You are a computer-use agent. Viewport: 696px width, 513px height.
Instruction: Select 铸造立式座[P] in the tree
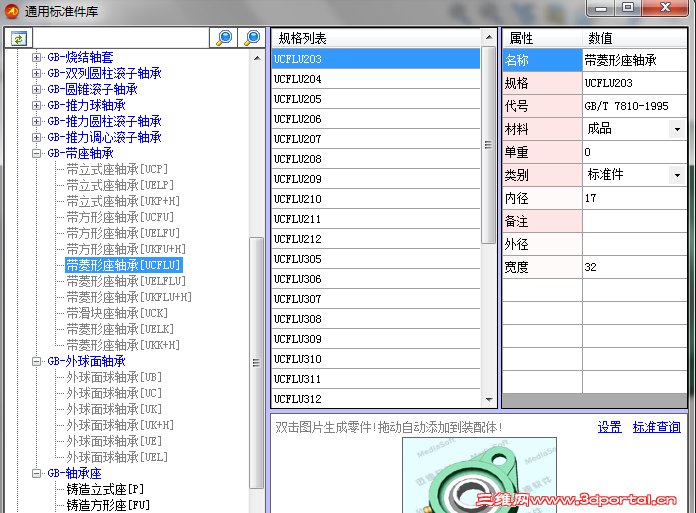click(x=105, y=489)
